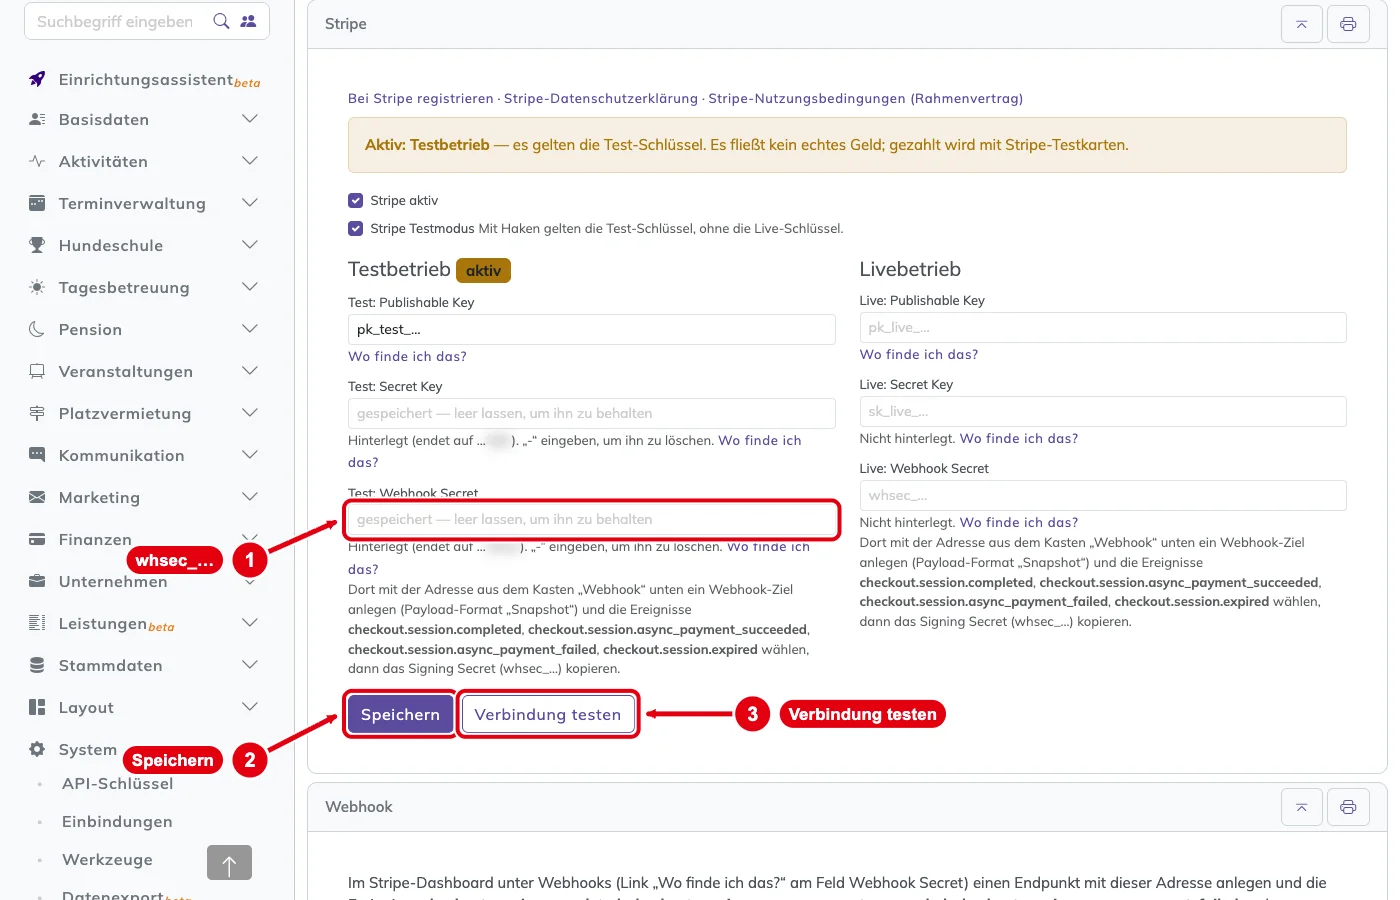Screen dimensions: 1400x900
Task: Print the Stripe panel
Action: (x=1348, y=24)
